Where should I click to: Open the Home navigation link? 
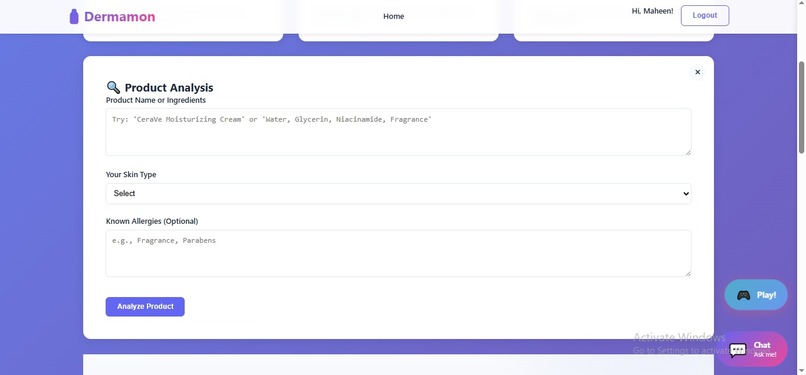pyautogui.click(x=394, y=16)
